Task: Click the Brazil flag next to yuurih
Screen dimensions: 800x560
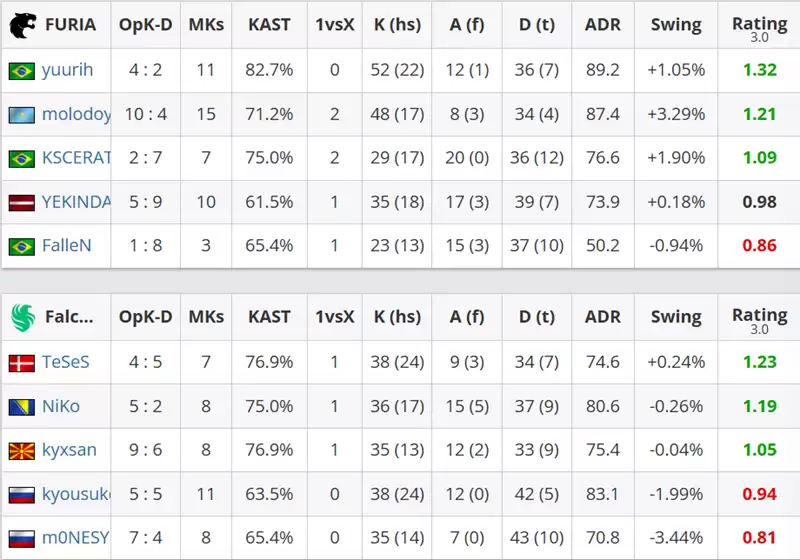Action: click(21, 71)
